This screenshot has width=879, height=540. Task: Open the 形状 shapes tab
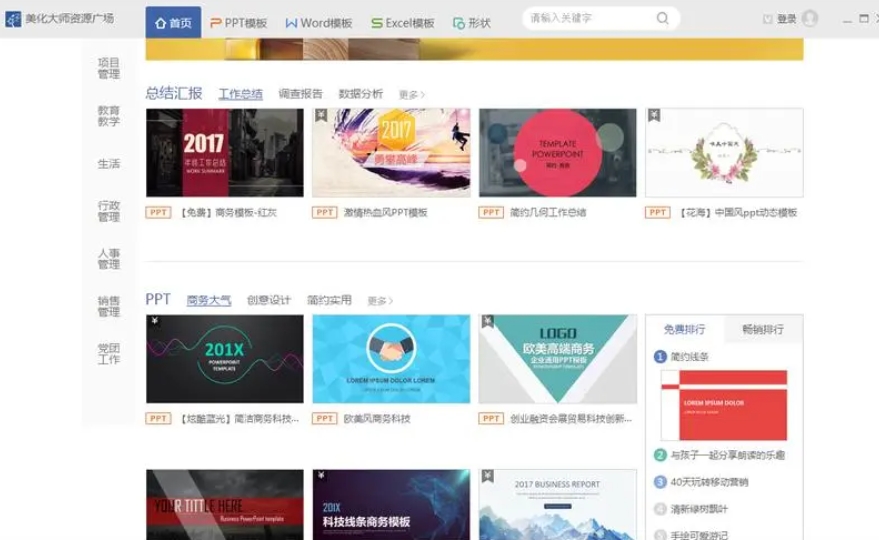coord(471,23)
